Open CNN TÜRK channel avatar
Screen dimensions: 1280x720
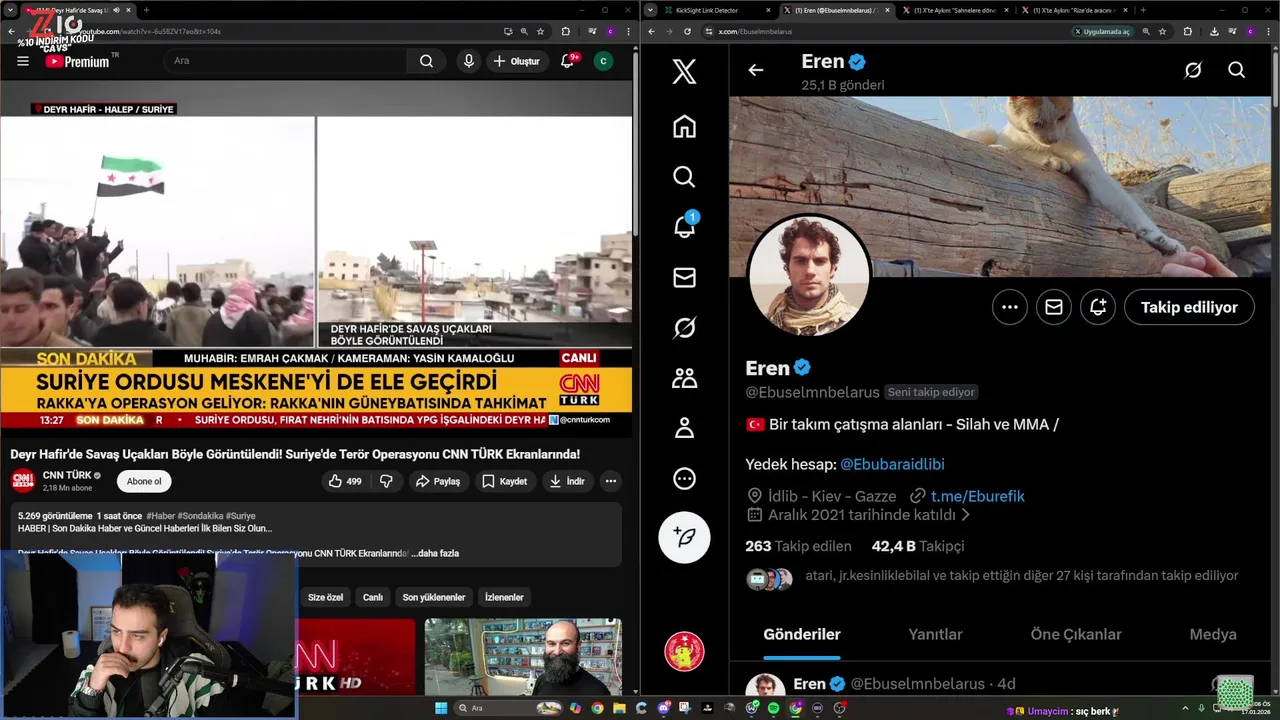pyautogui.click(x=23, y=481)
